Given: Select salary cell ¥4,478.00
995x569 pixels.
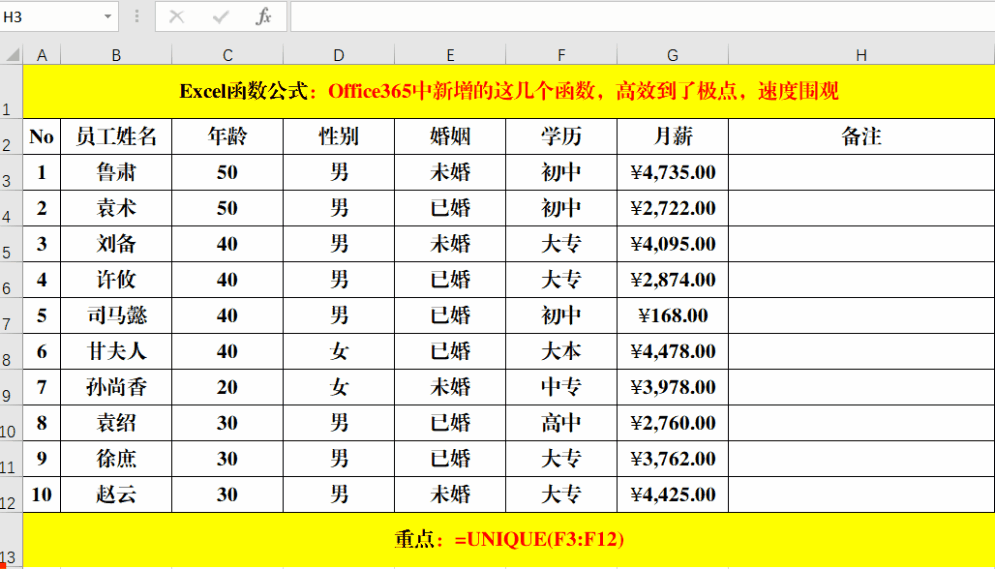Looking at the screenshot, I should (x=673, y=351).
